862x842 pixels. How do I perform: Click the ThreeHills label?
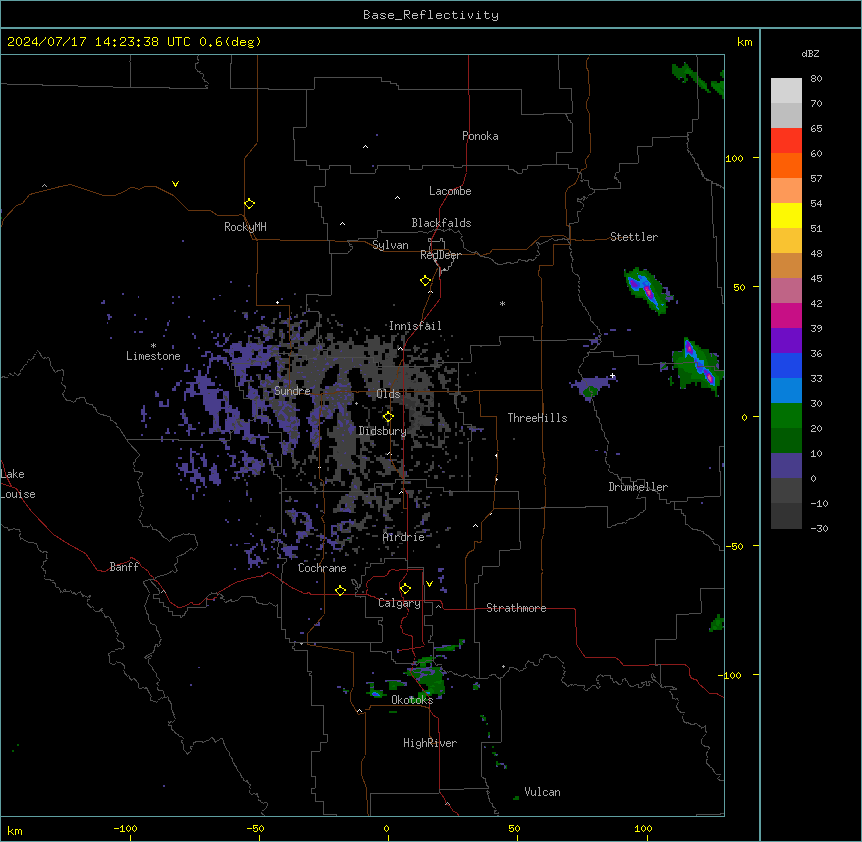point(538,418)
